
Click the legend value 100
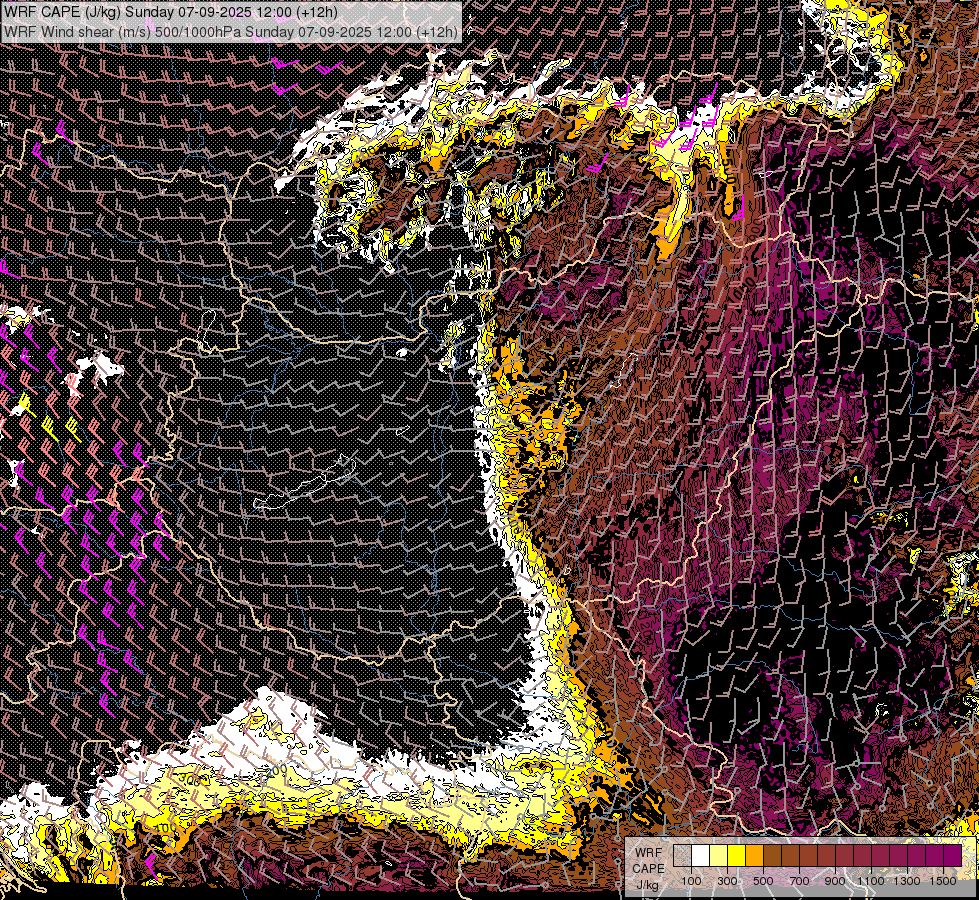[691, 881]
